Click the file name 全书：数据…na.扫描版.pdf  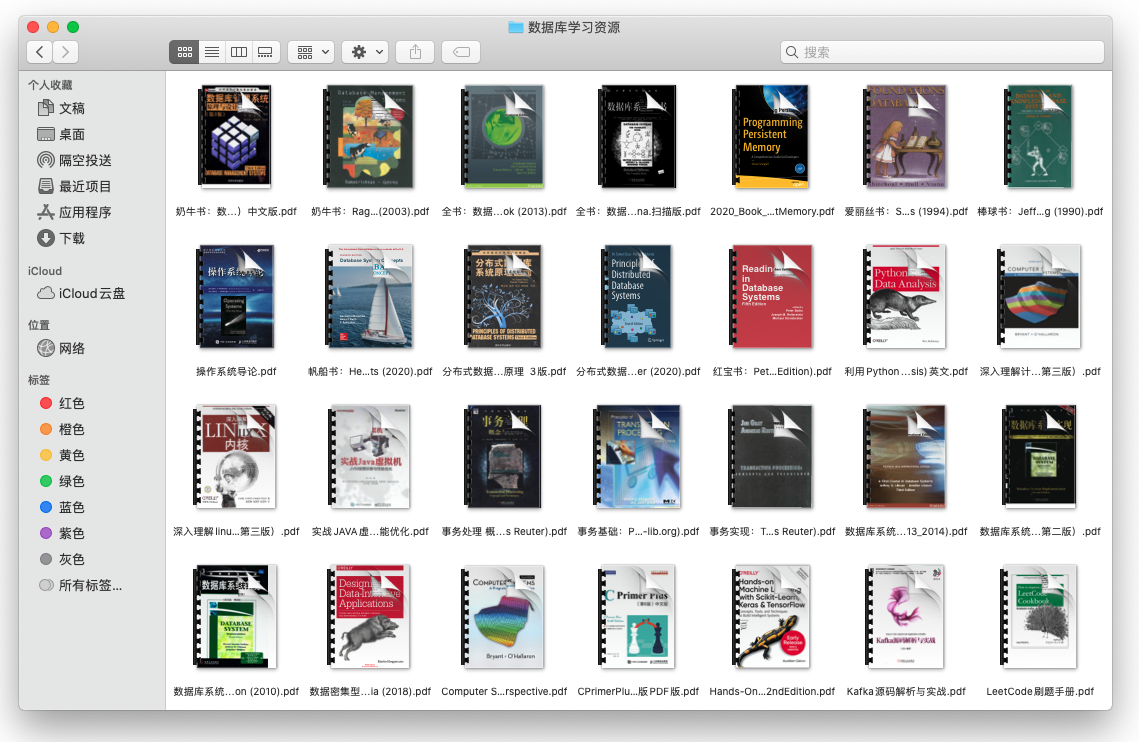pos(638,211)
